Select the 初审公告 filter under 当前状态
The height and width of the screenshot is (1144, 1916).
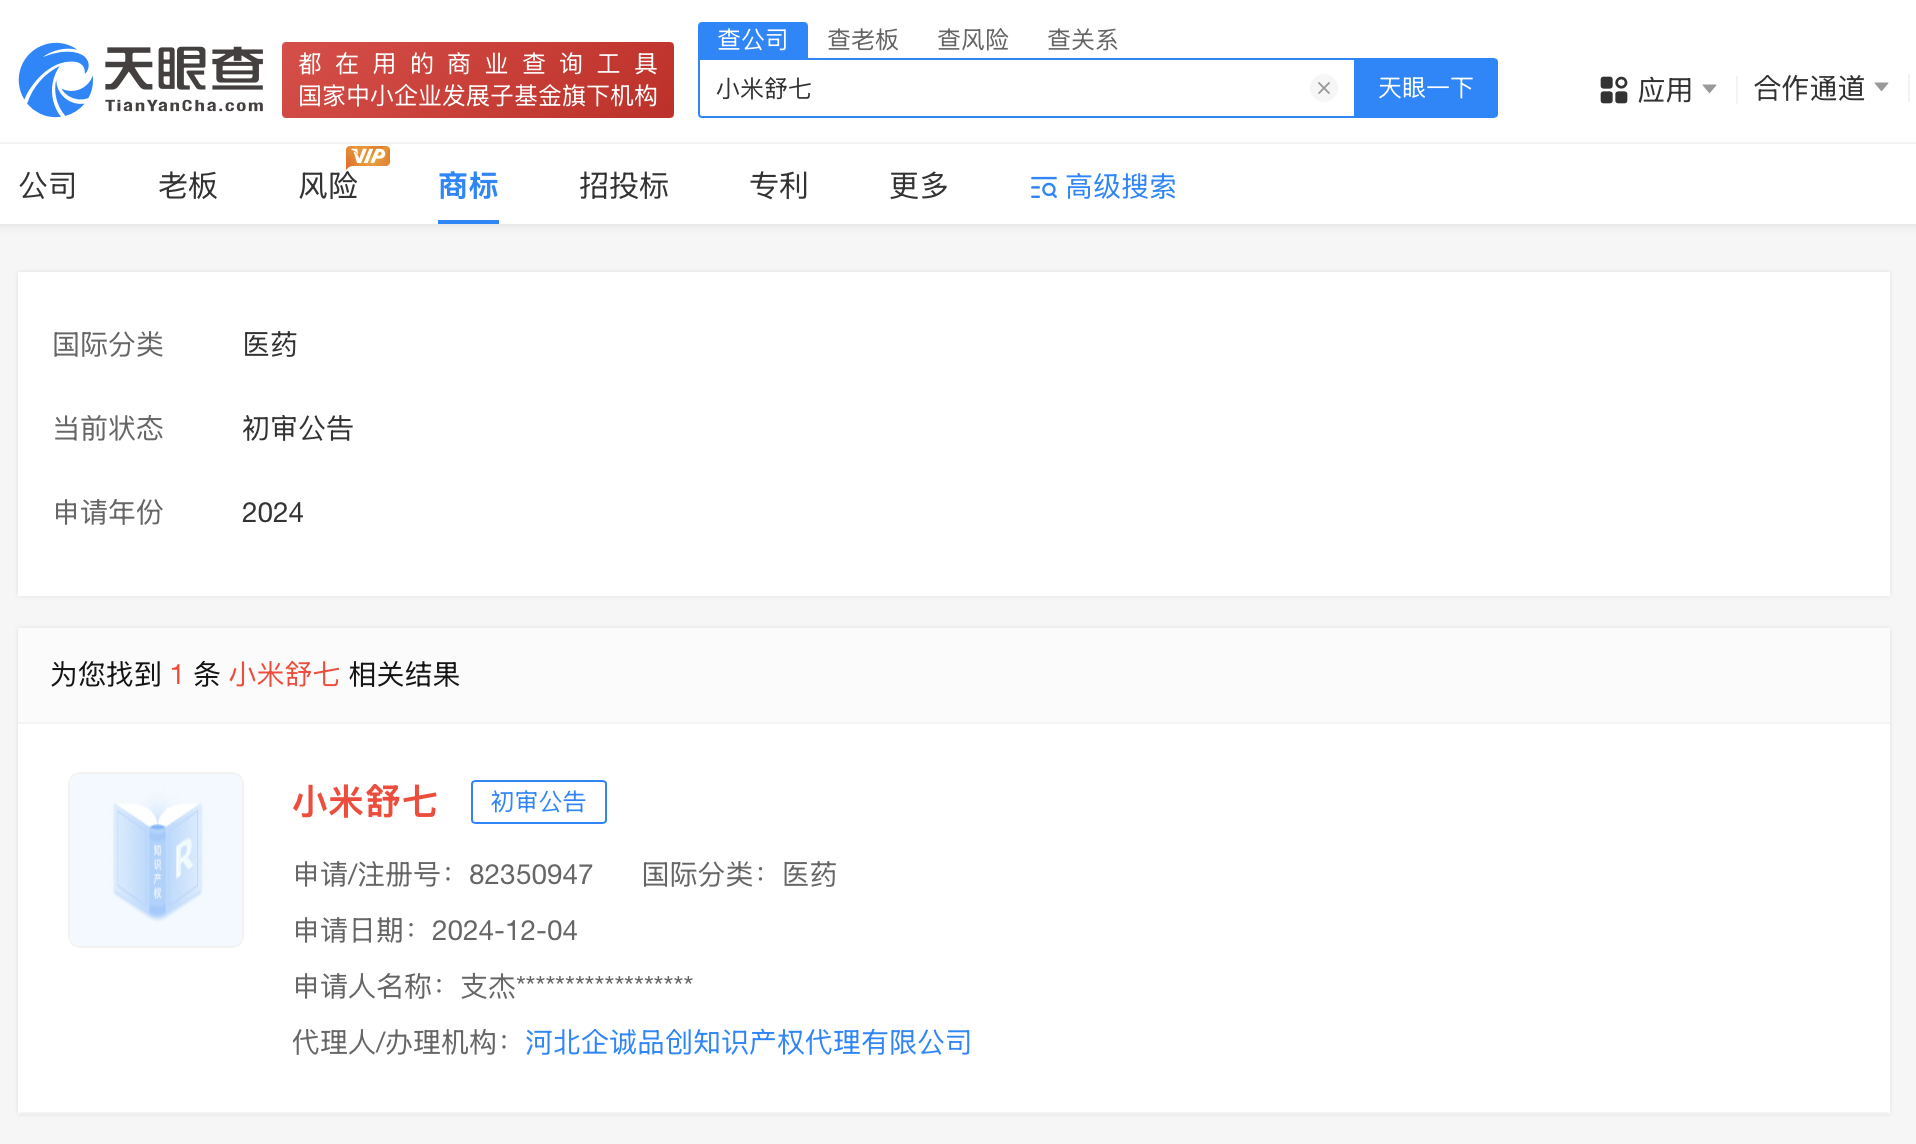298,429
